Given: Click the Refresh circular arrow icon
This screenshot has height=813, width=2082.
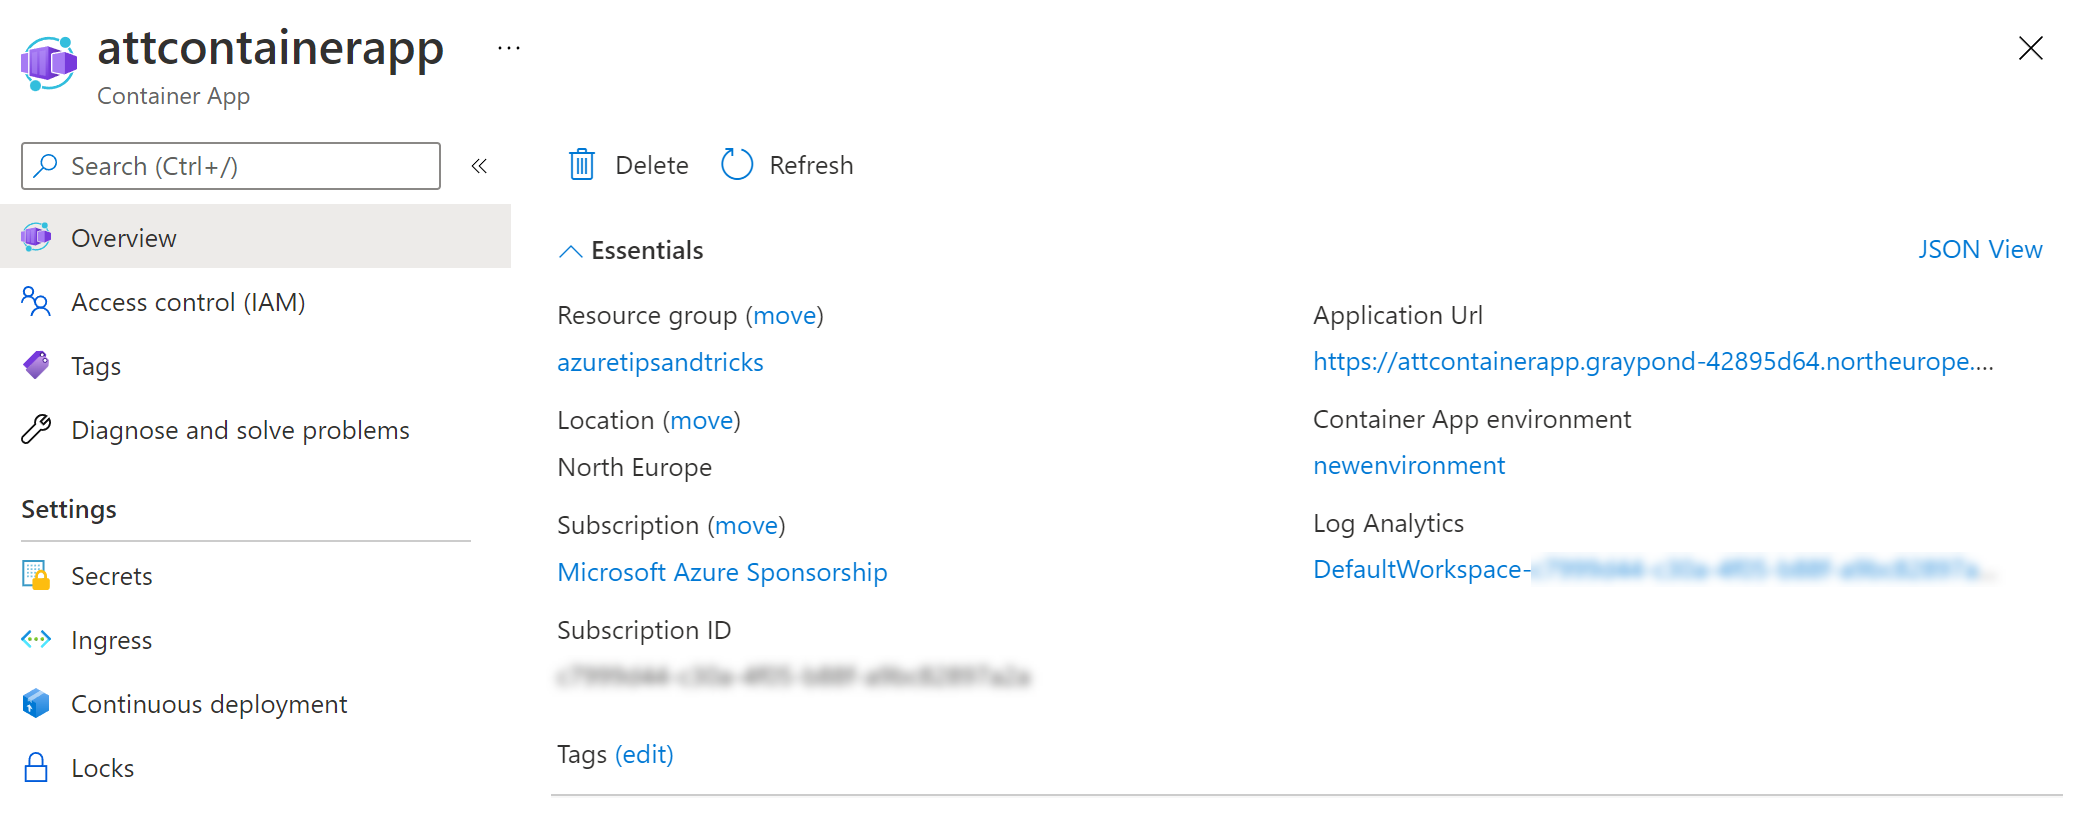Looking at the screenshot, I should point(737,165).
